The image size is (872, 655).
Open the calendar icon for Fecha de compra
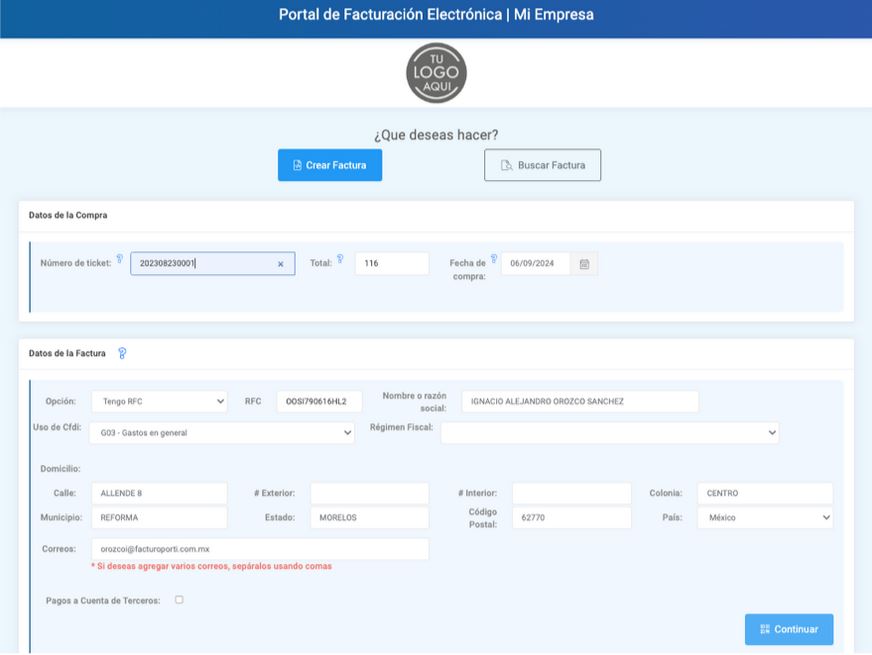tap(585, 263)
